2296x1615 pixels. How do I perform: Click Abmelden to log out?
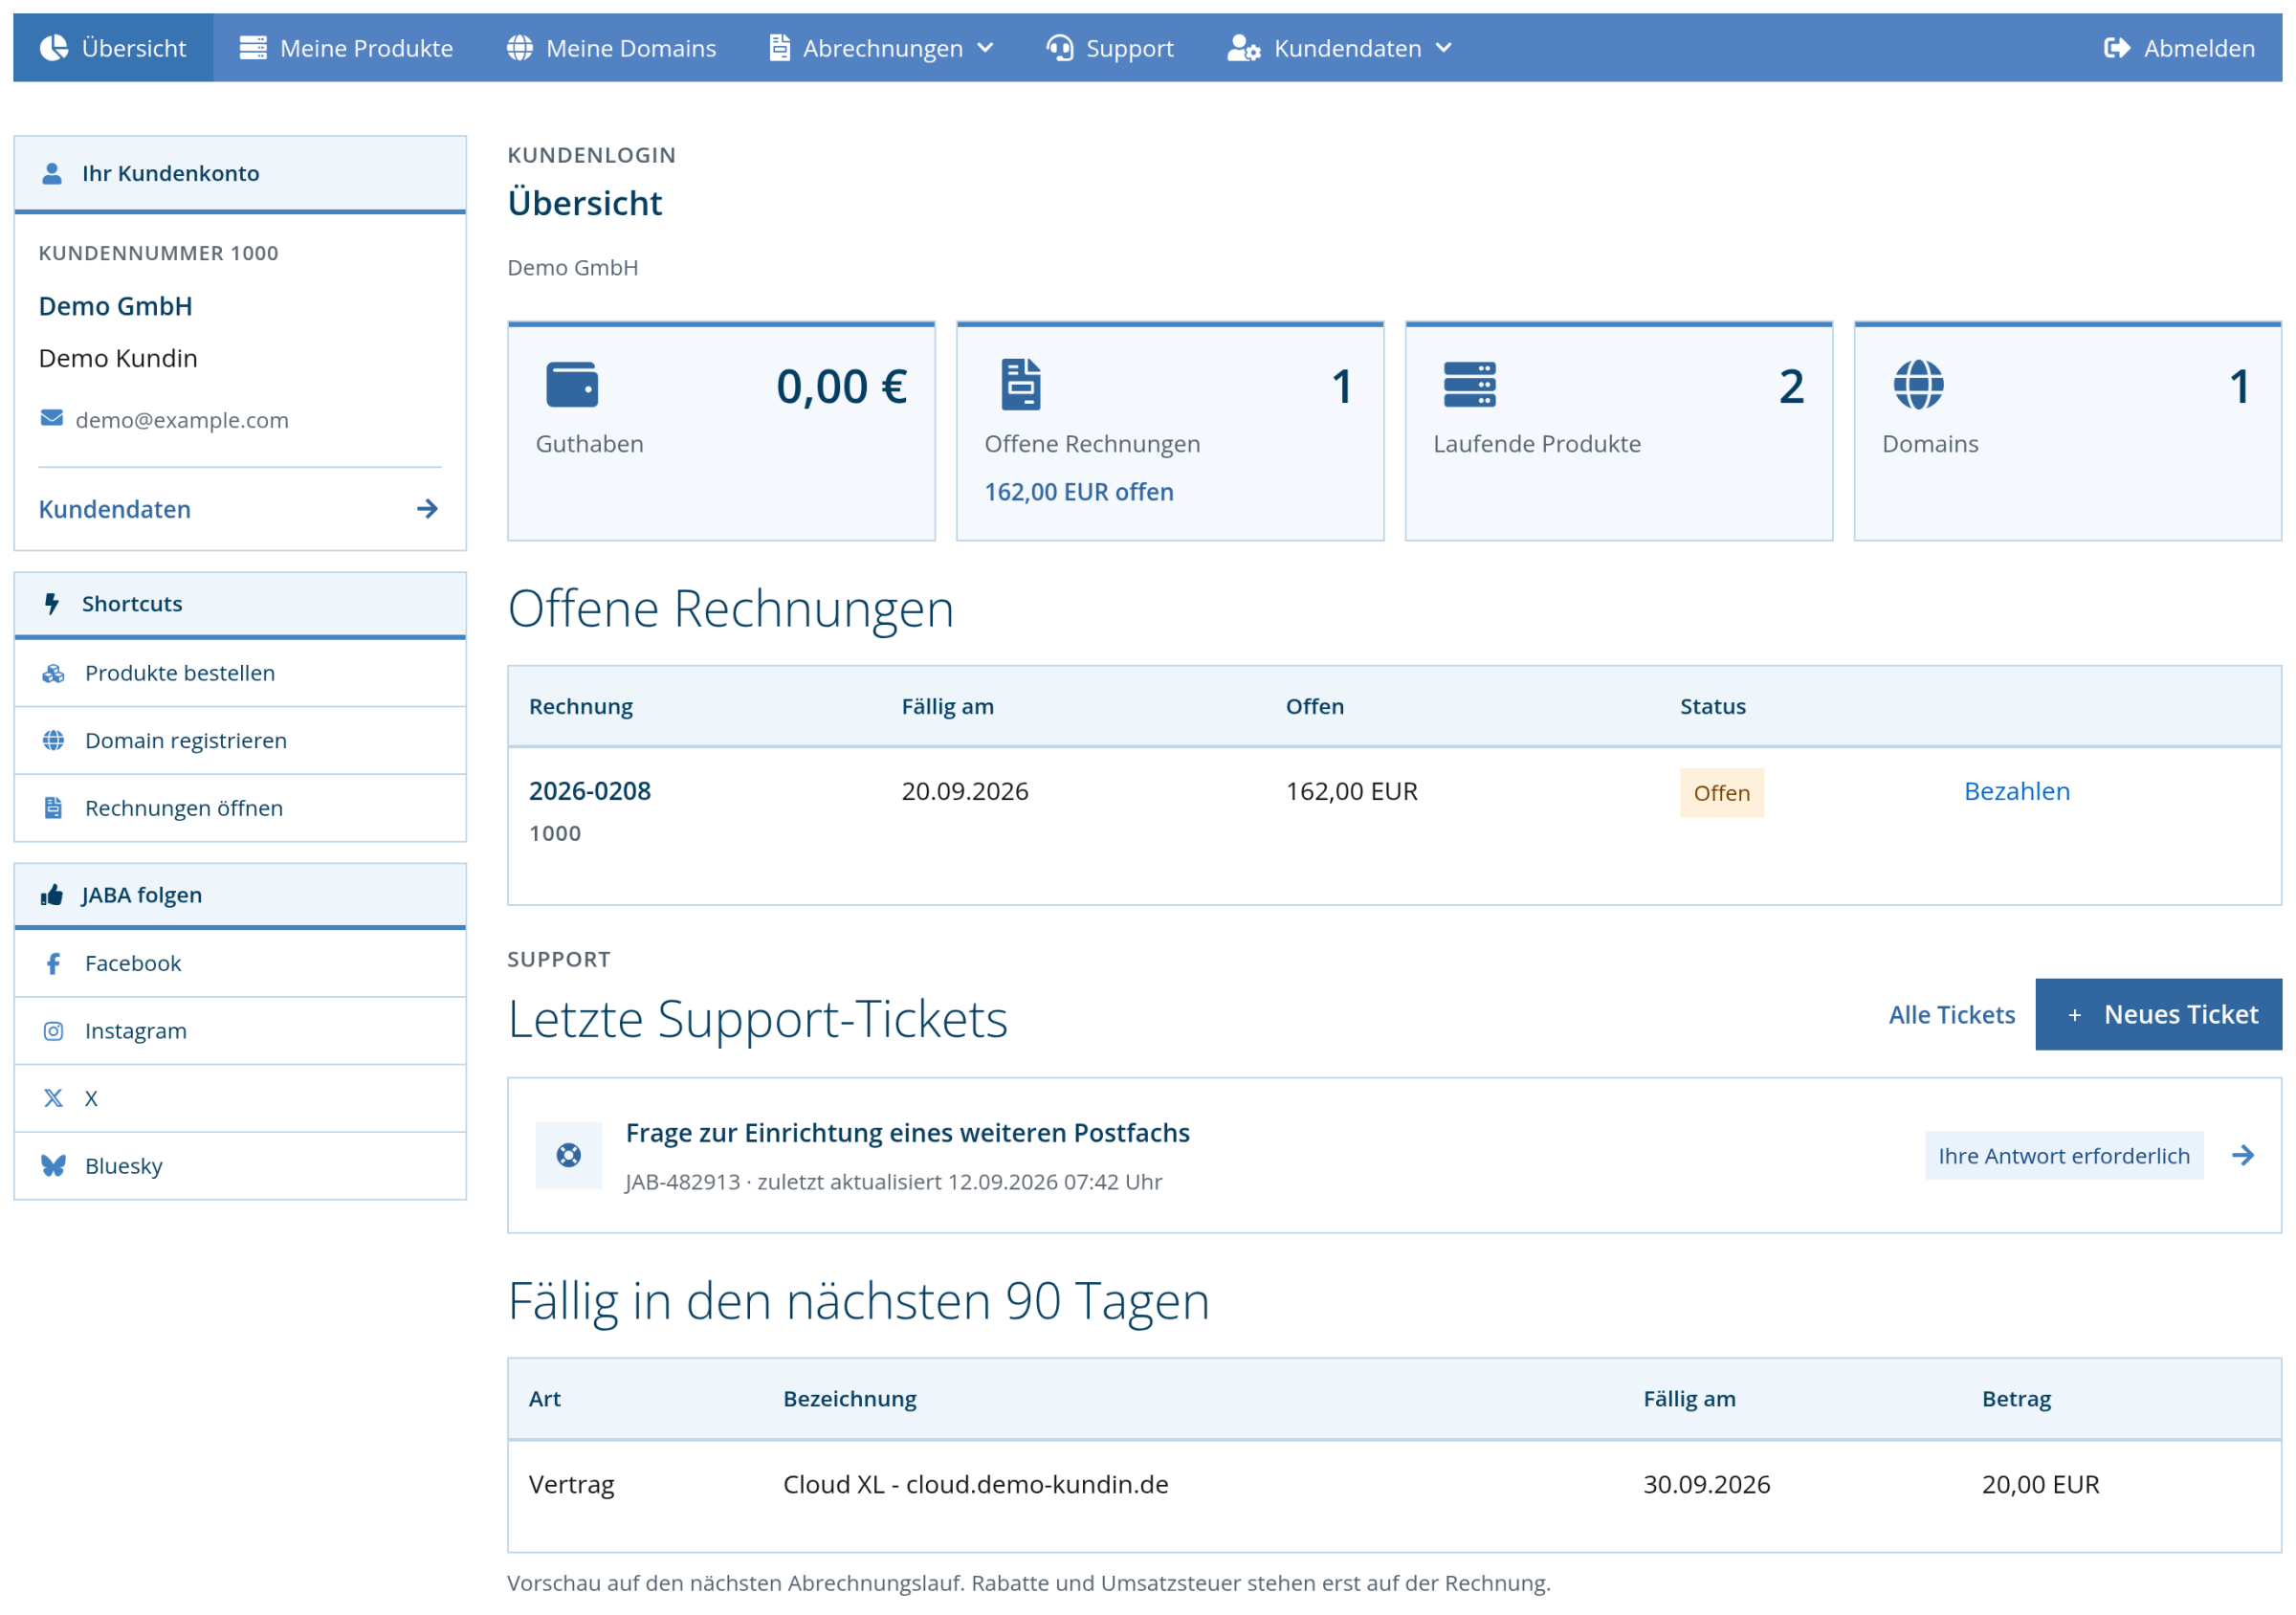click(2179, 48)
